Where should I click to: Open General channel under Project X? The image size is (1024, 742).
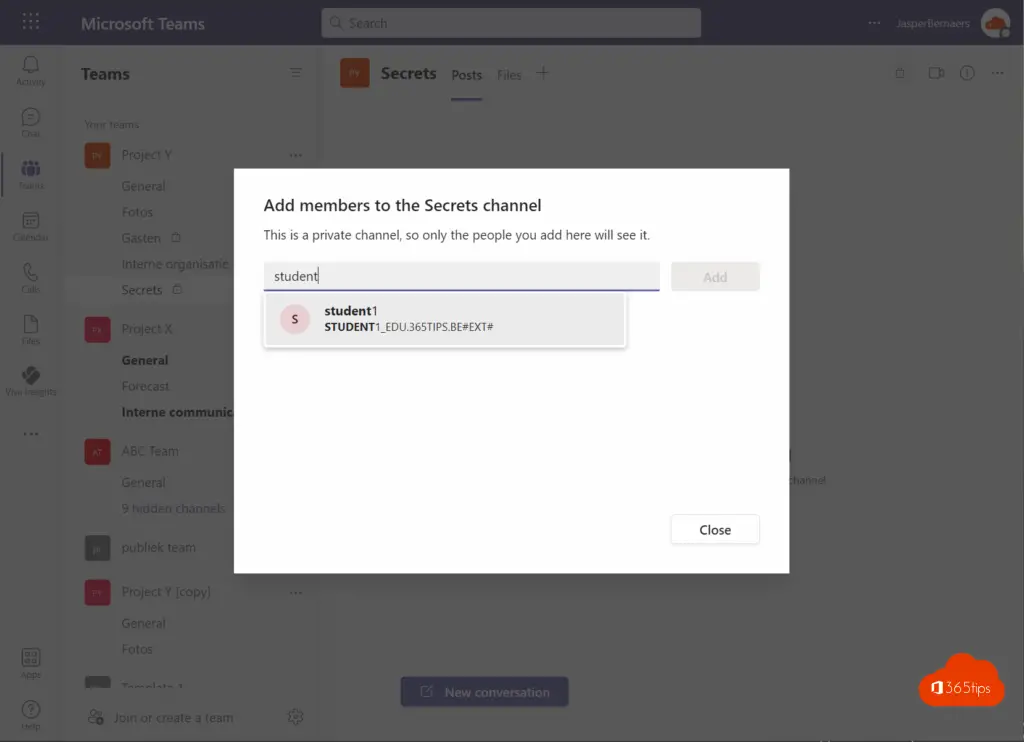point(145,360)
